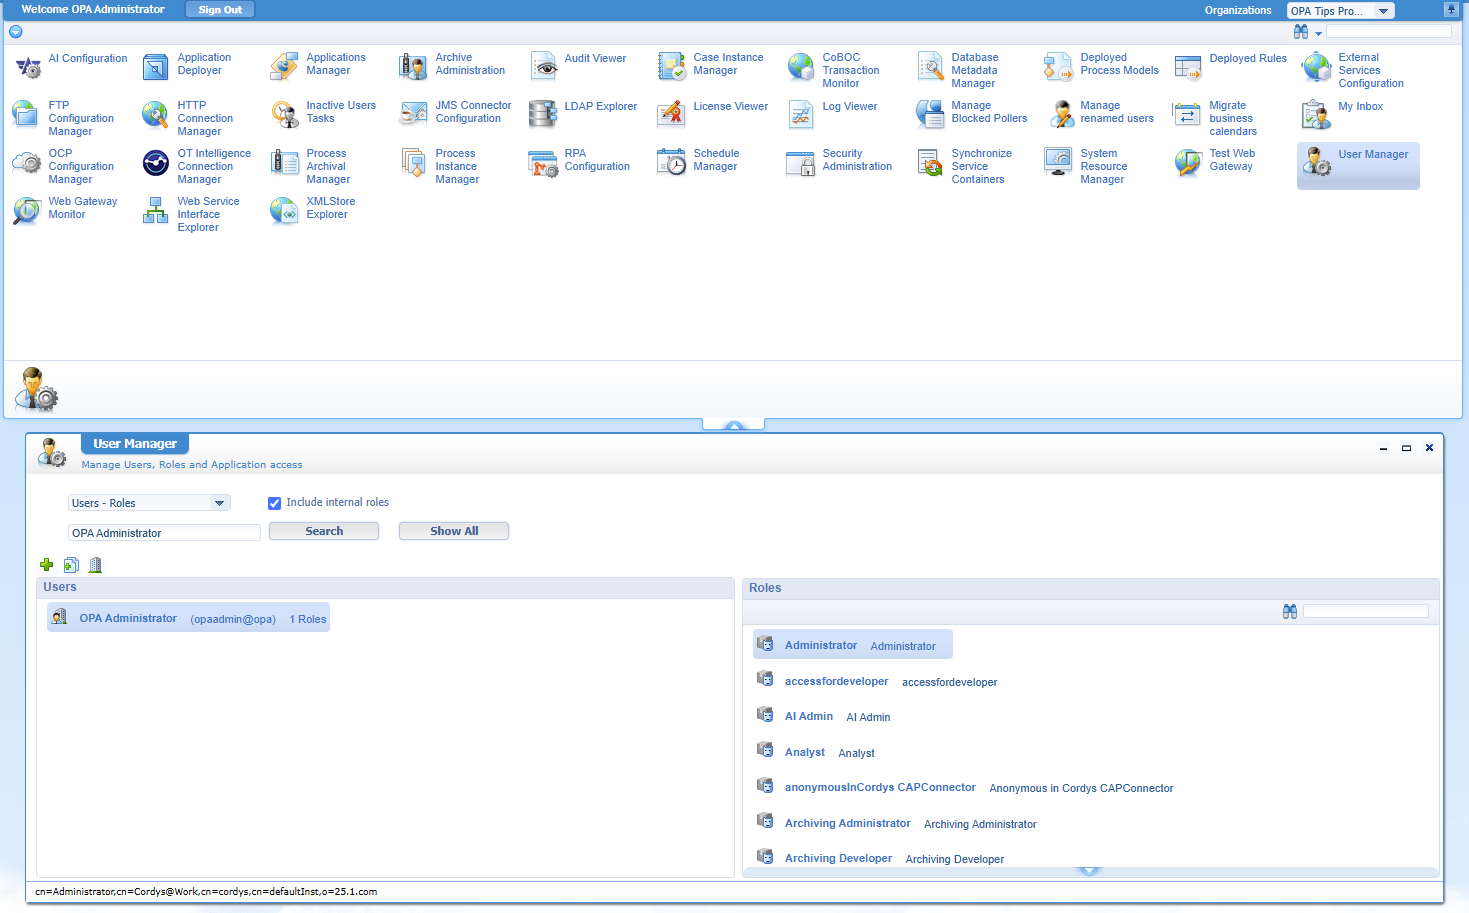This screenshot has width=1469, height=913.
Task: Open the Users - Roles dropdown
Action: [149, 503]
